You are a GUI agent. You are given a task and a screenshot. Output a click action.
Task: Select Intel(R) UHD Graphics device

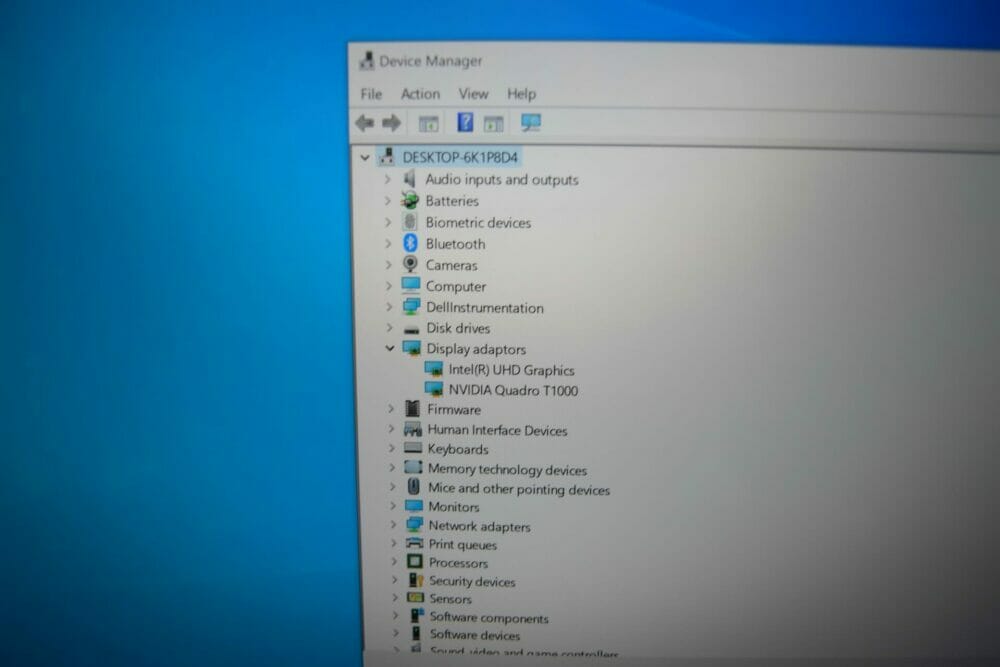click(511, 370)
